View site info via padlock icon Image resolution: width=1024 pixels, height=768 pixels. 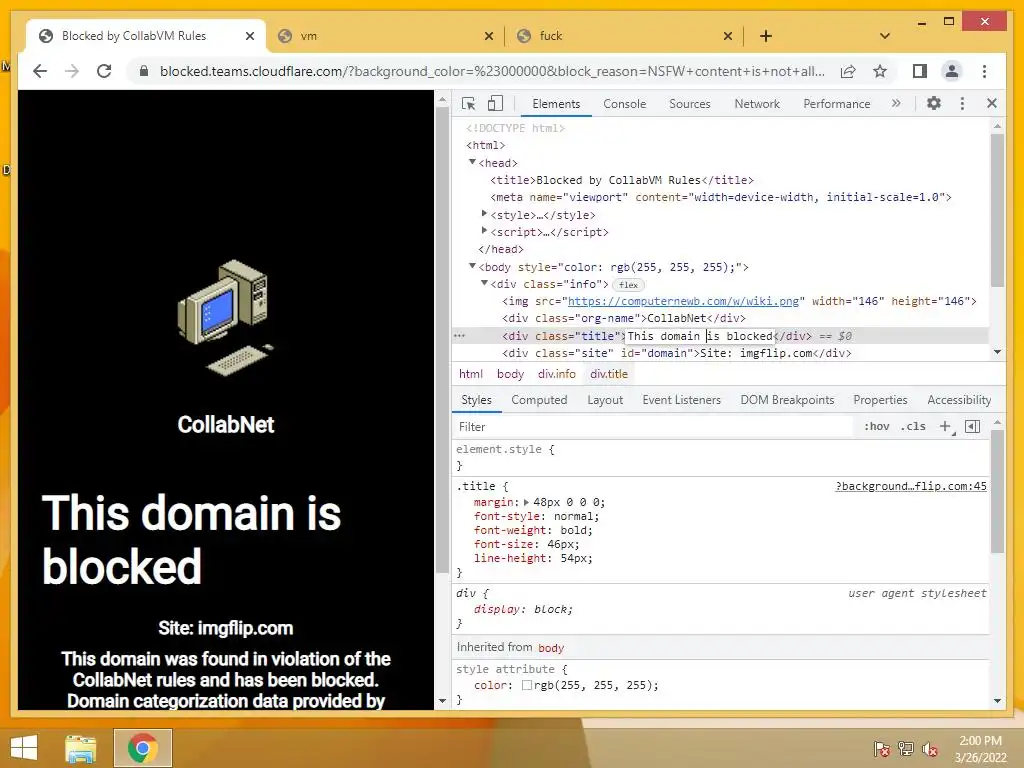[x=144, y=71]
